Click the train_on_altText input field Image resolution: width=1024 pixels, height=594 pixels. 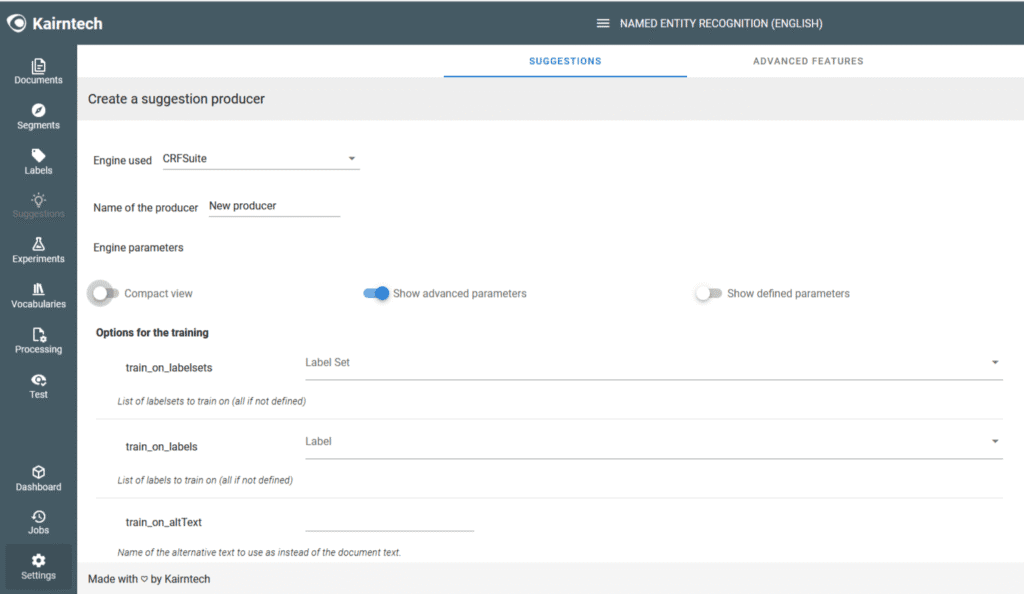[x=389, y=521]
